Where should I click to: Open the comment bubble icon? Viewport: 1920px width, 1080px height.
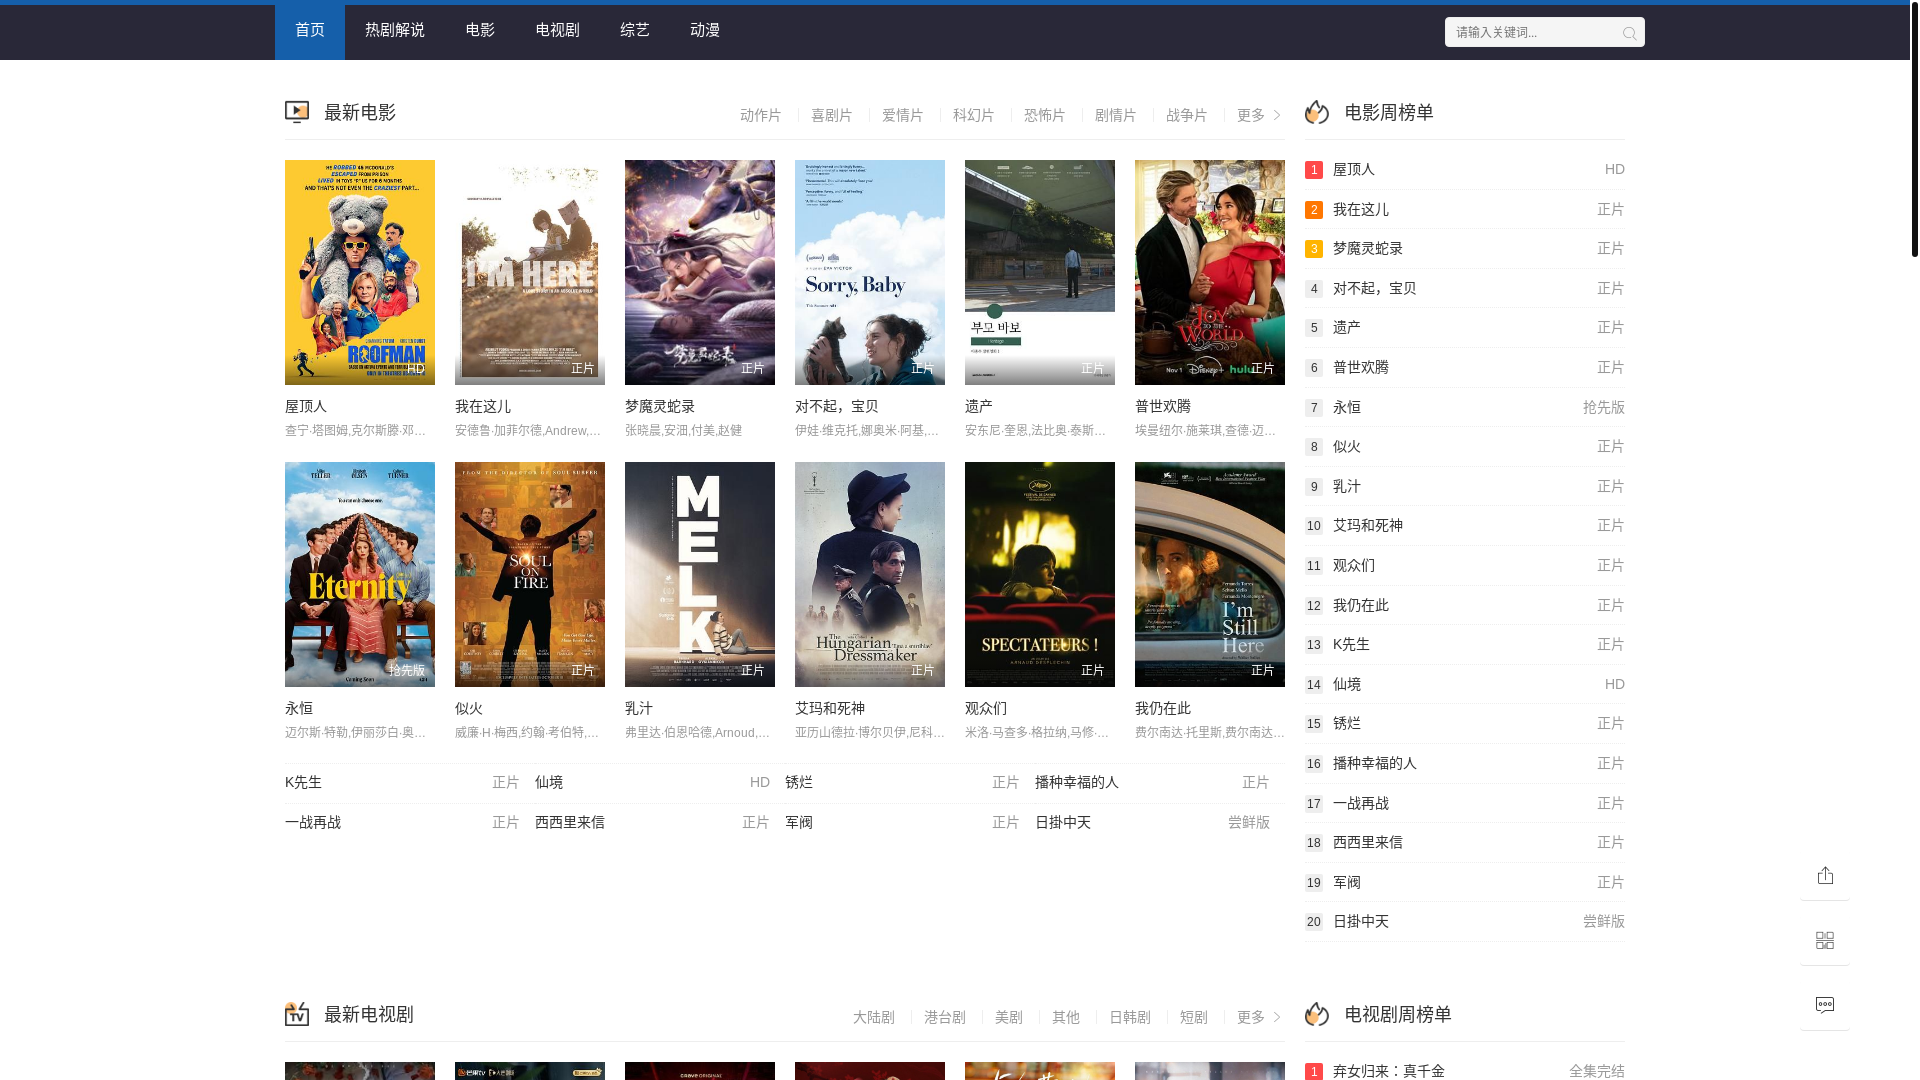point(1825,1005)
